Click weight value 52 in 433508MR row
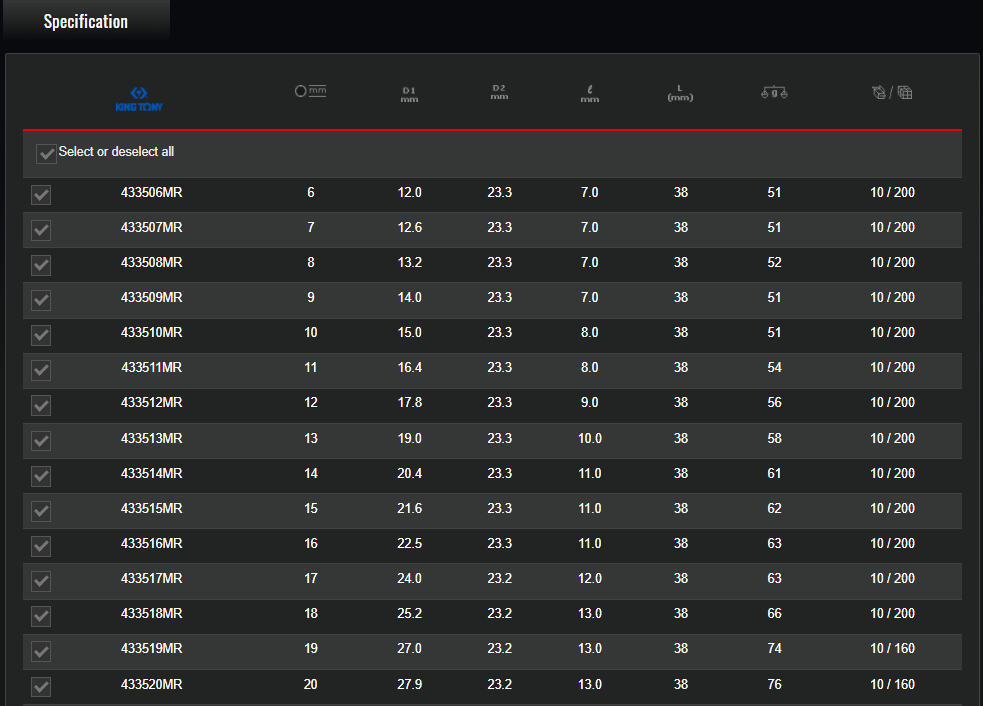This screenshot has width=983, height=706. (x=774, y=263)
